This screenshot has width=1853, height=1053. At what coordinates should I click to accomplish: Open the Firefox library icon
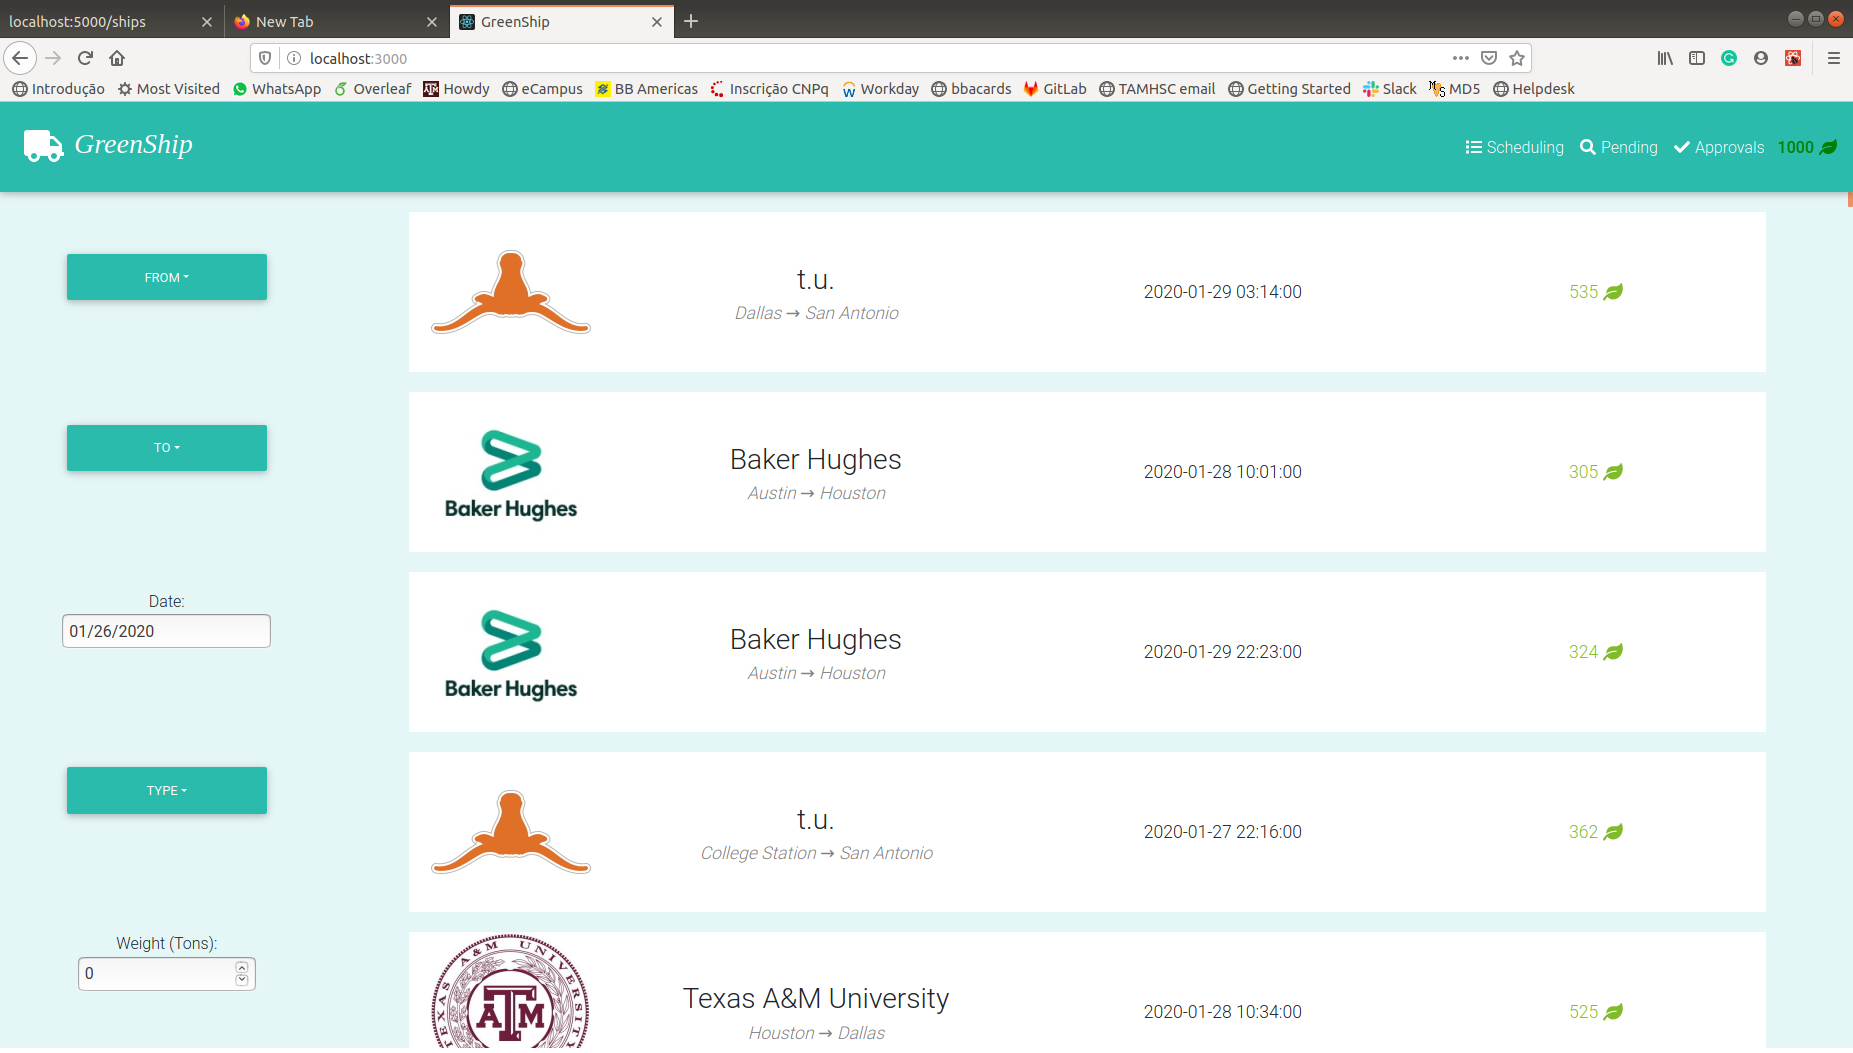1665,58
